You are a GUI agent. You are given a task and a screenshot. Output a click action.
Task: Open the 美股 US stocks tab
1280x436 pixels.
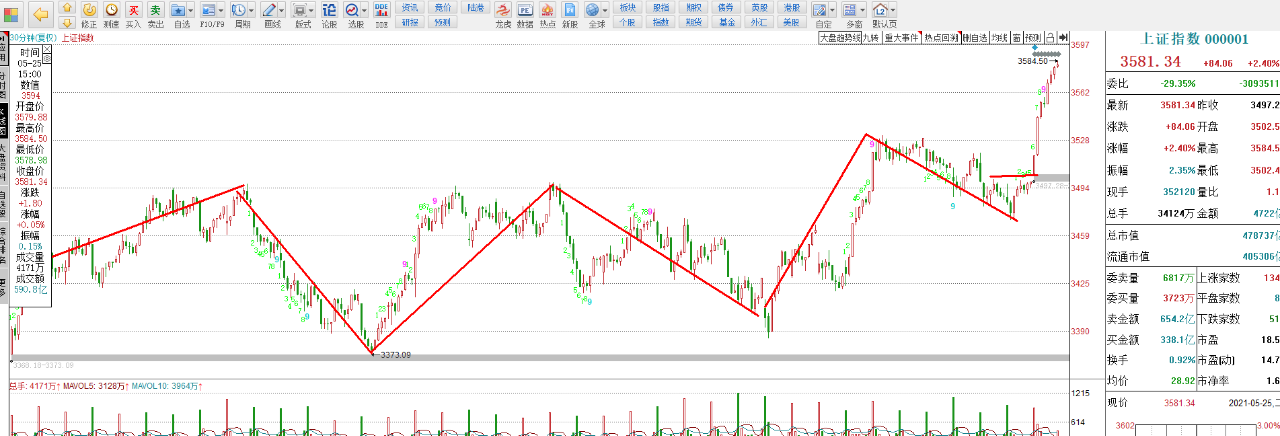(791, 21)
